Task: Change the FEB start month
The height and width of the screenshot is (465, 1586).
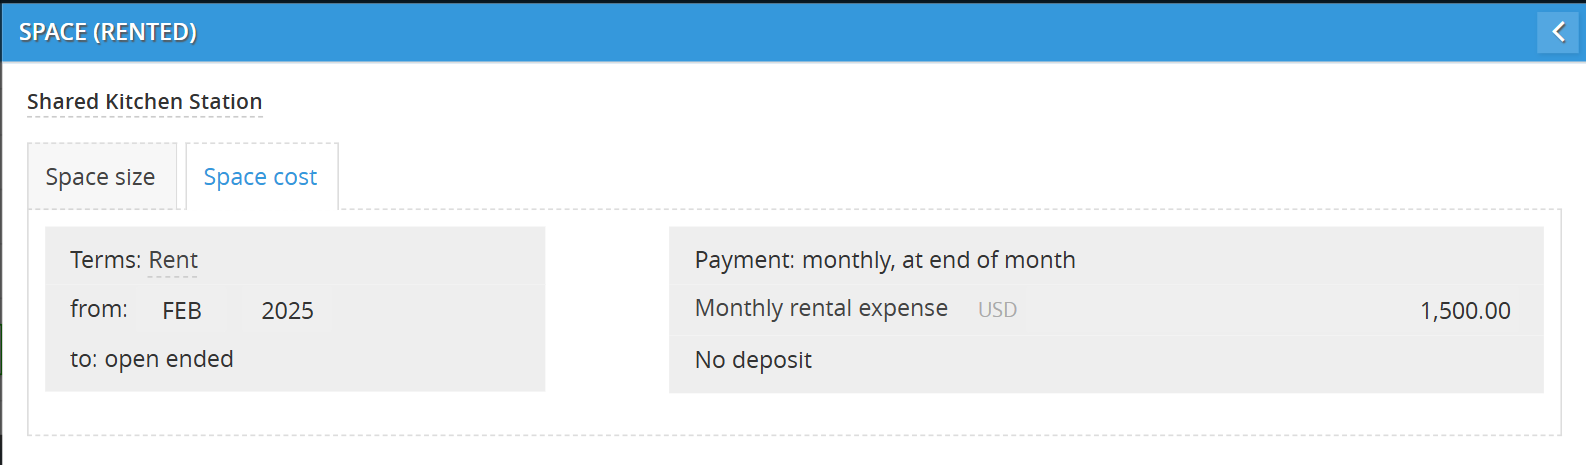Action: pos(182,311)
